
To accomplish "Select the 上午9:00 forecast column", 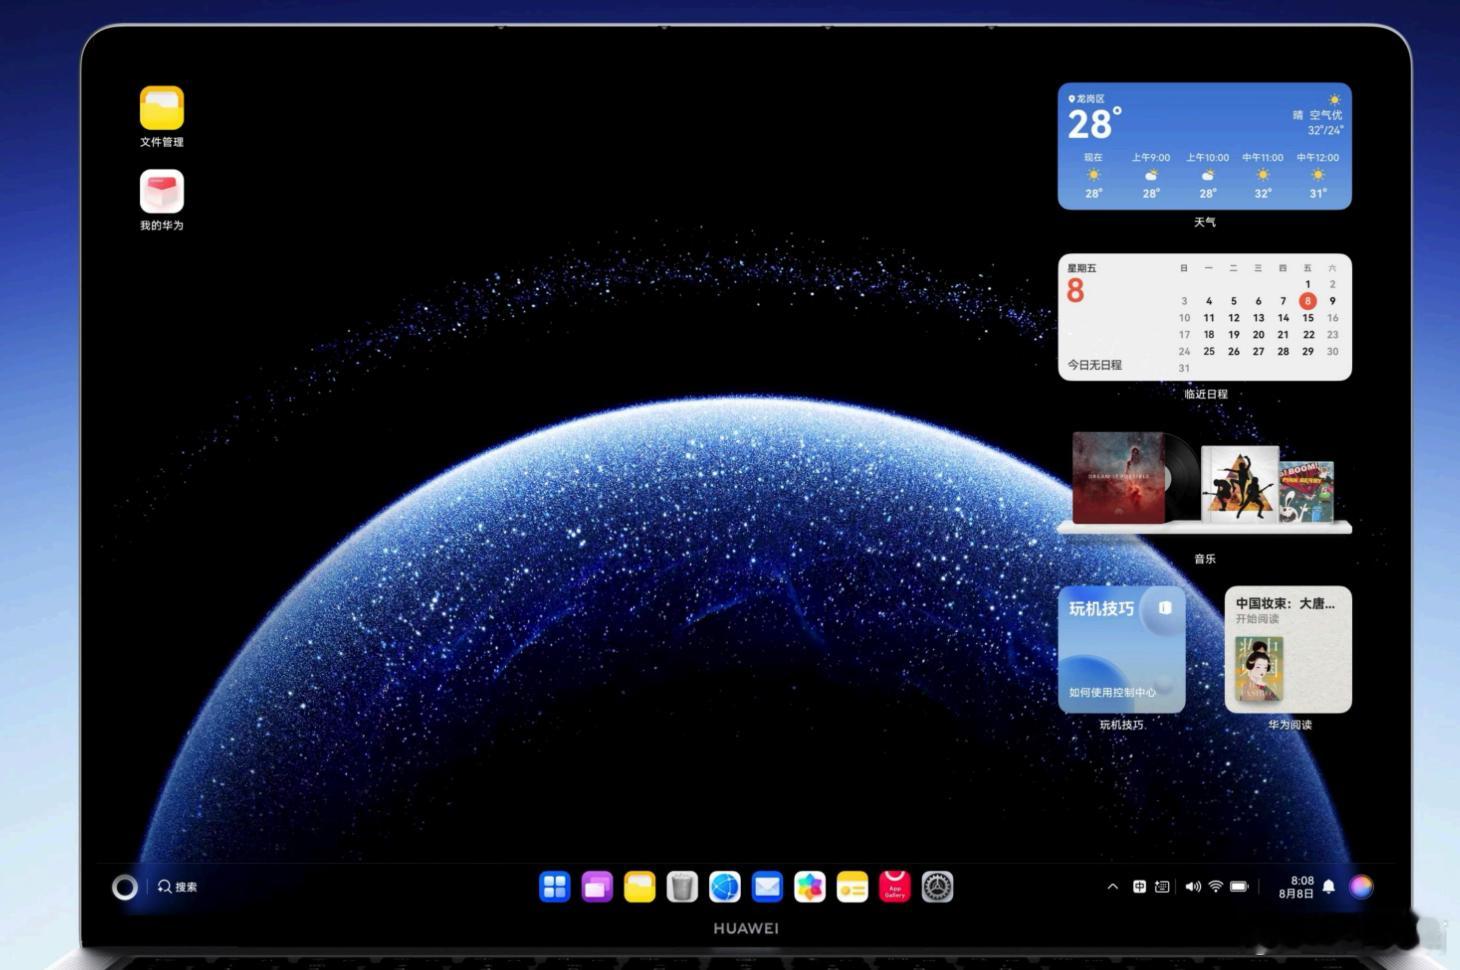I will (x=1151, y=176).
